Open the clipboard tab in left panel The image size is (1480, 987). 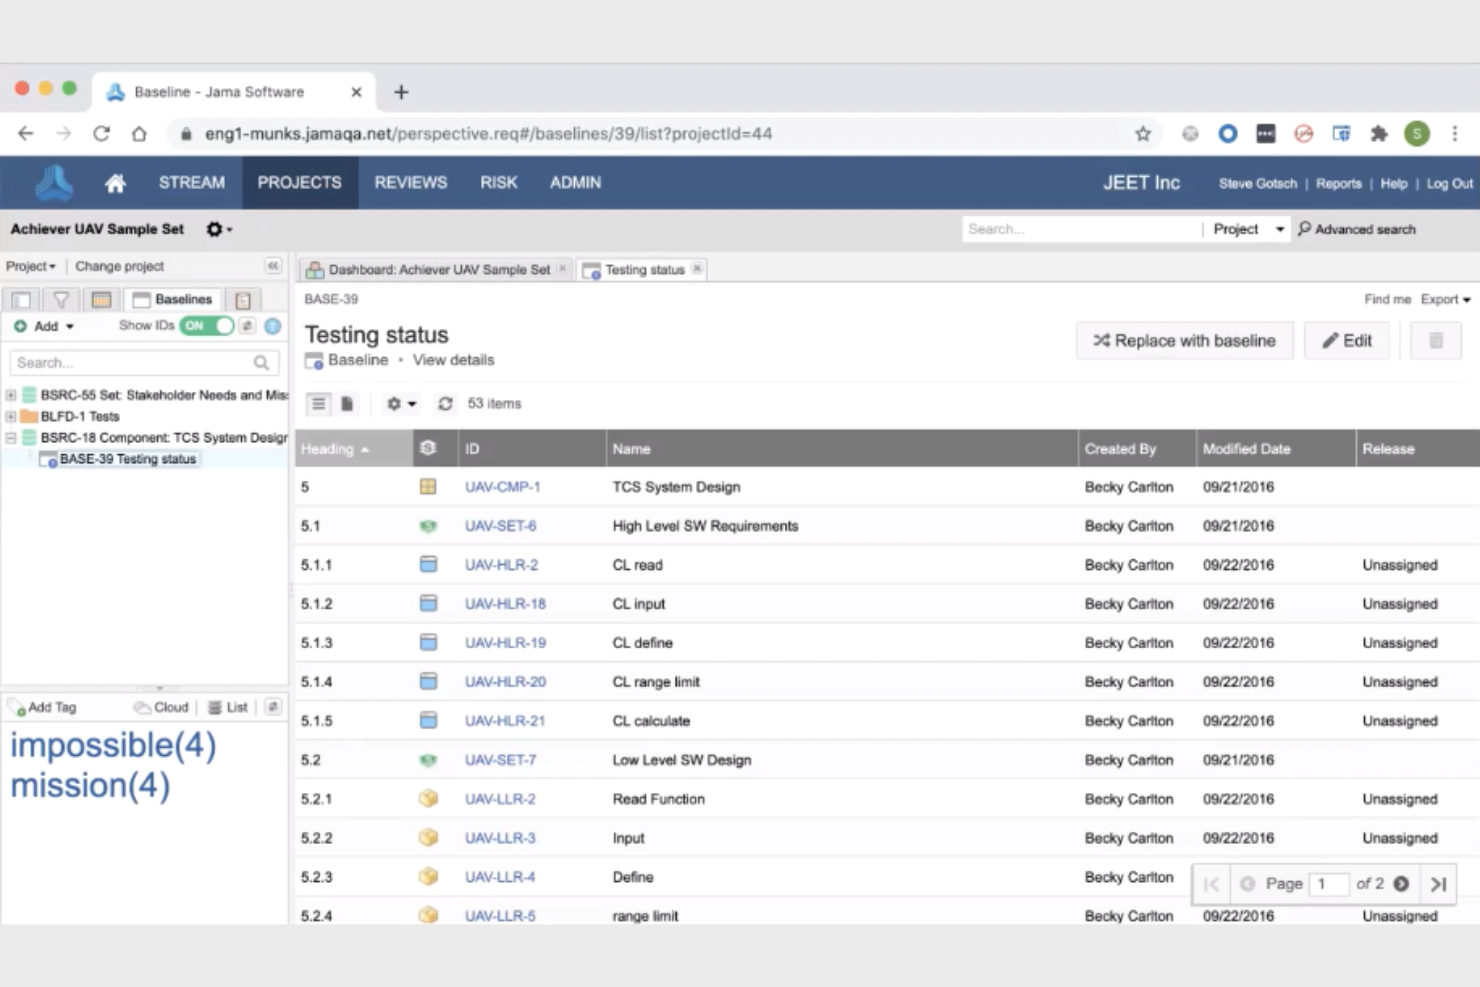pyautogui.click(x=242, y=299)
